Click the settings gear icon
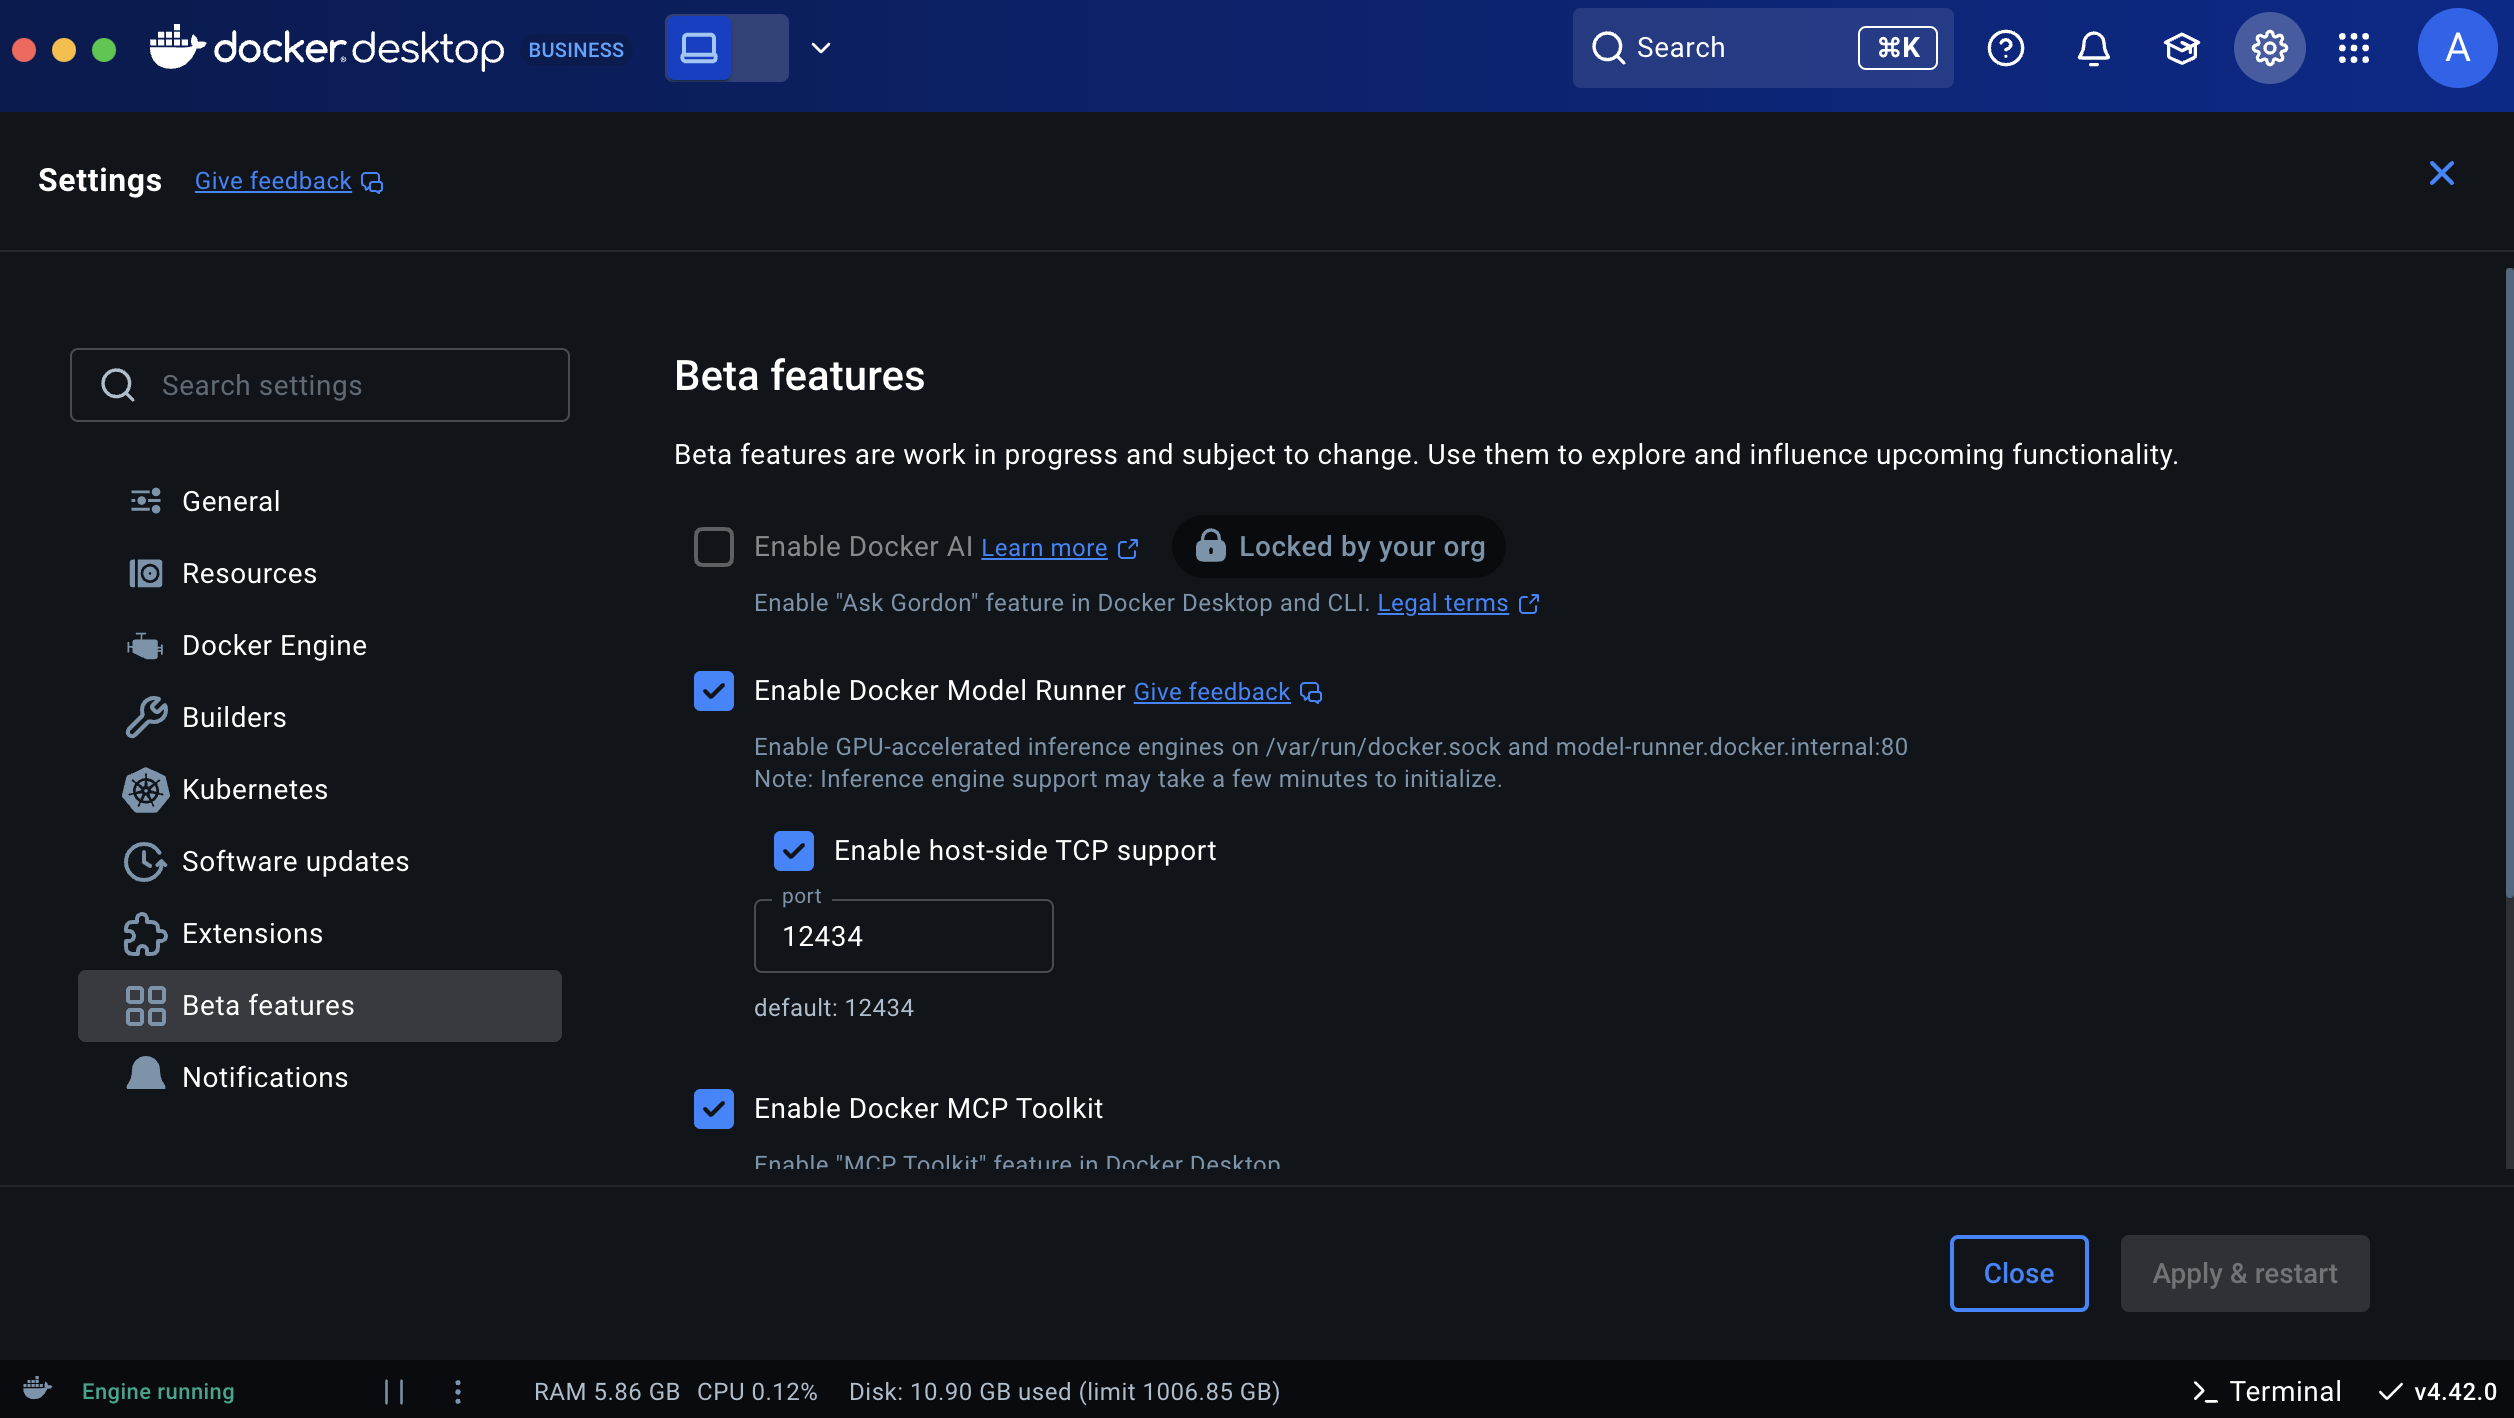Screen dimensions: 2514x1418 pyautogui.click(x=2269, y=48)
